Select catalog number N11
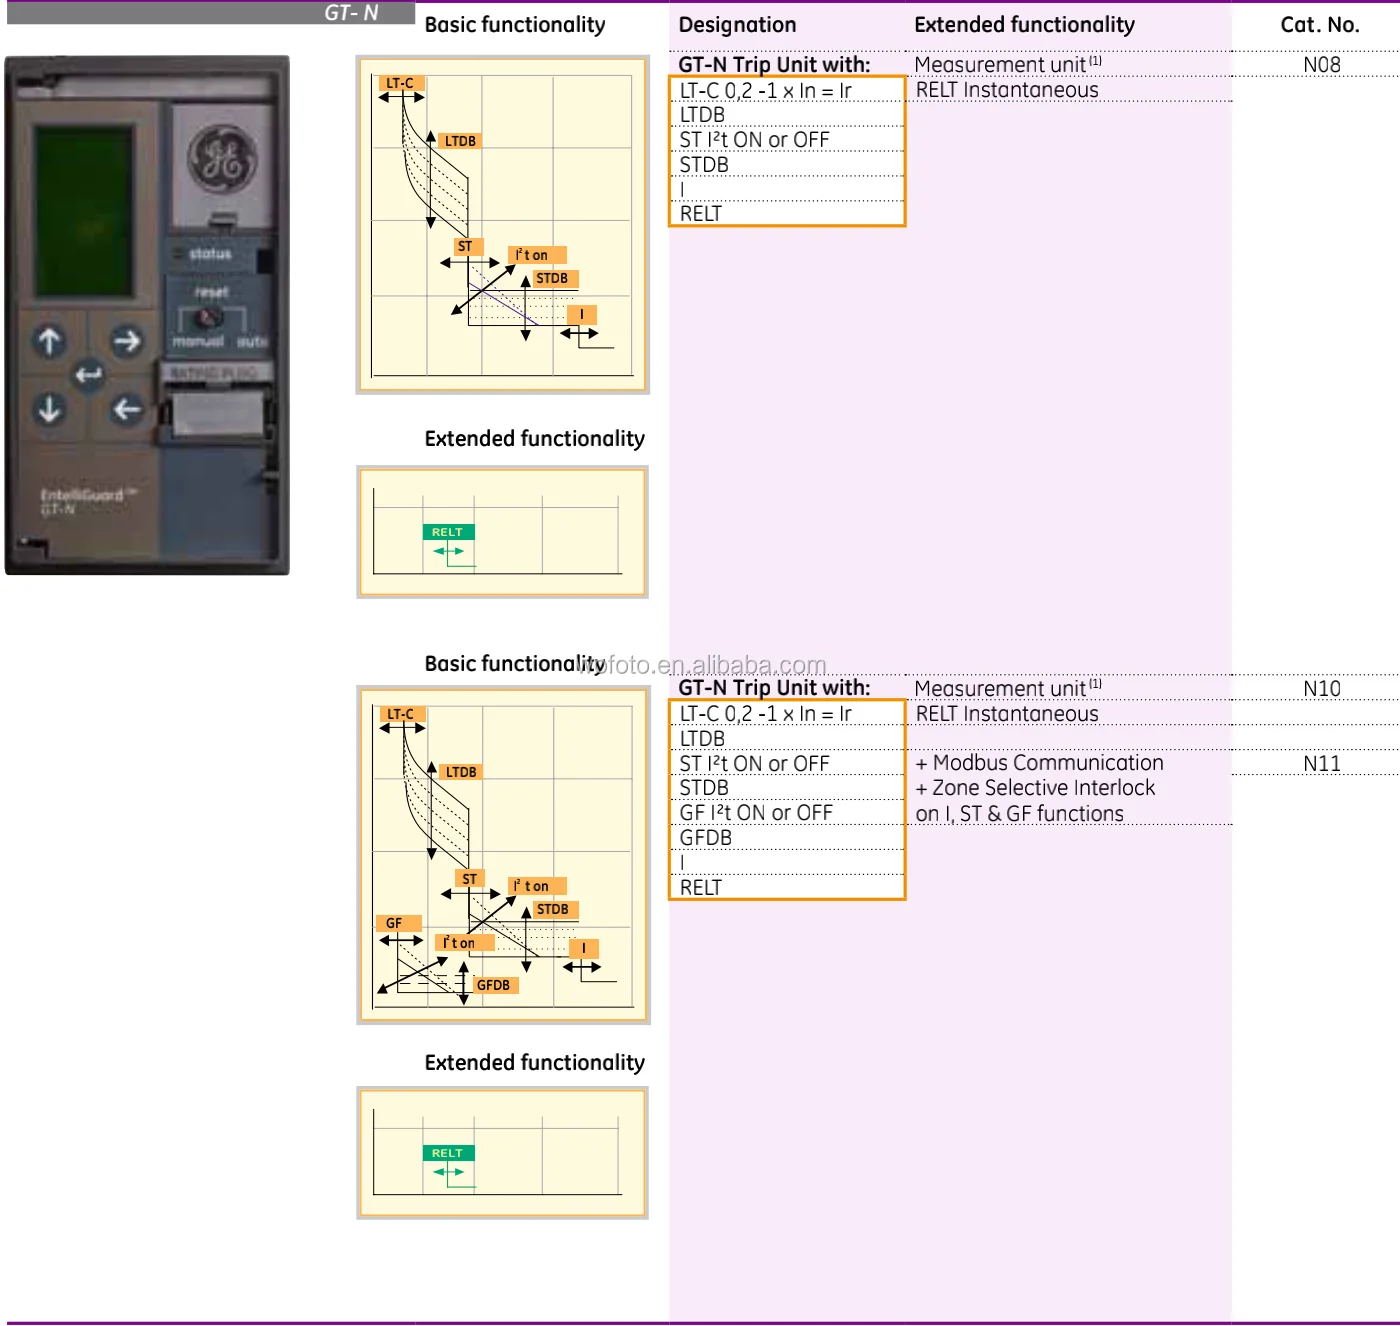 pos(1322,764)
